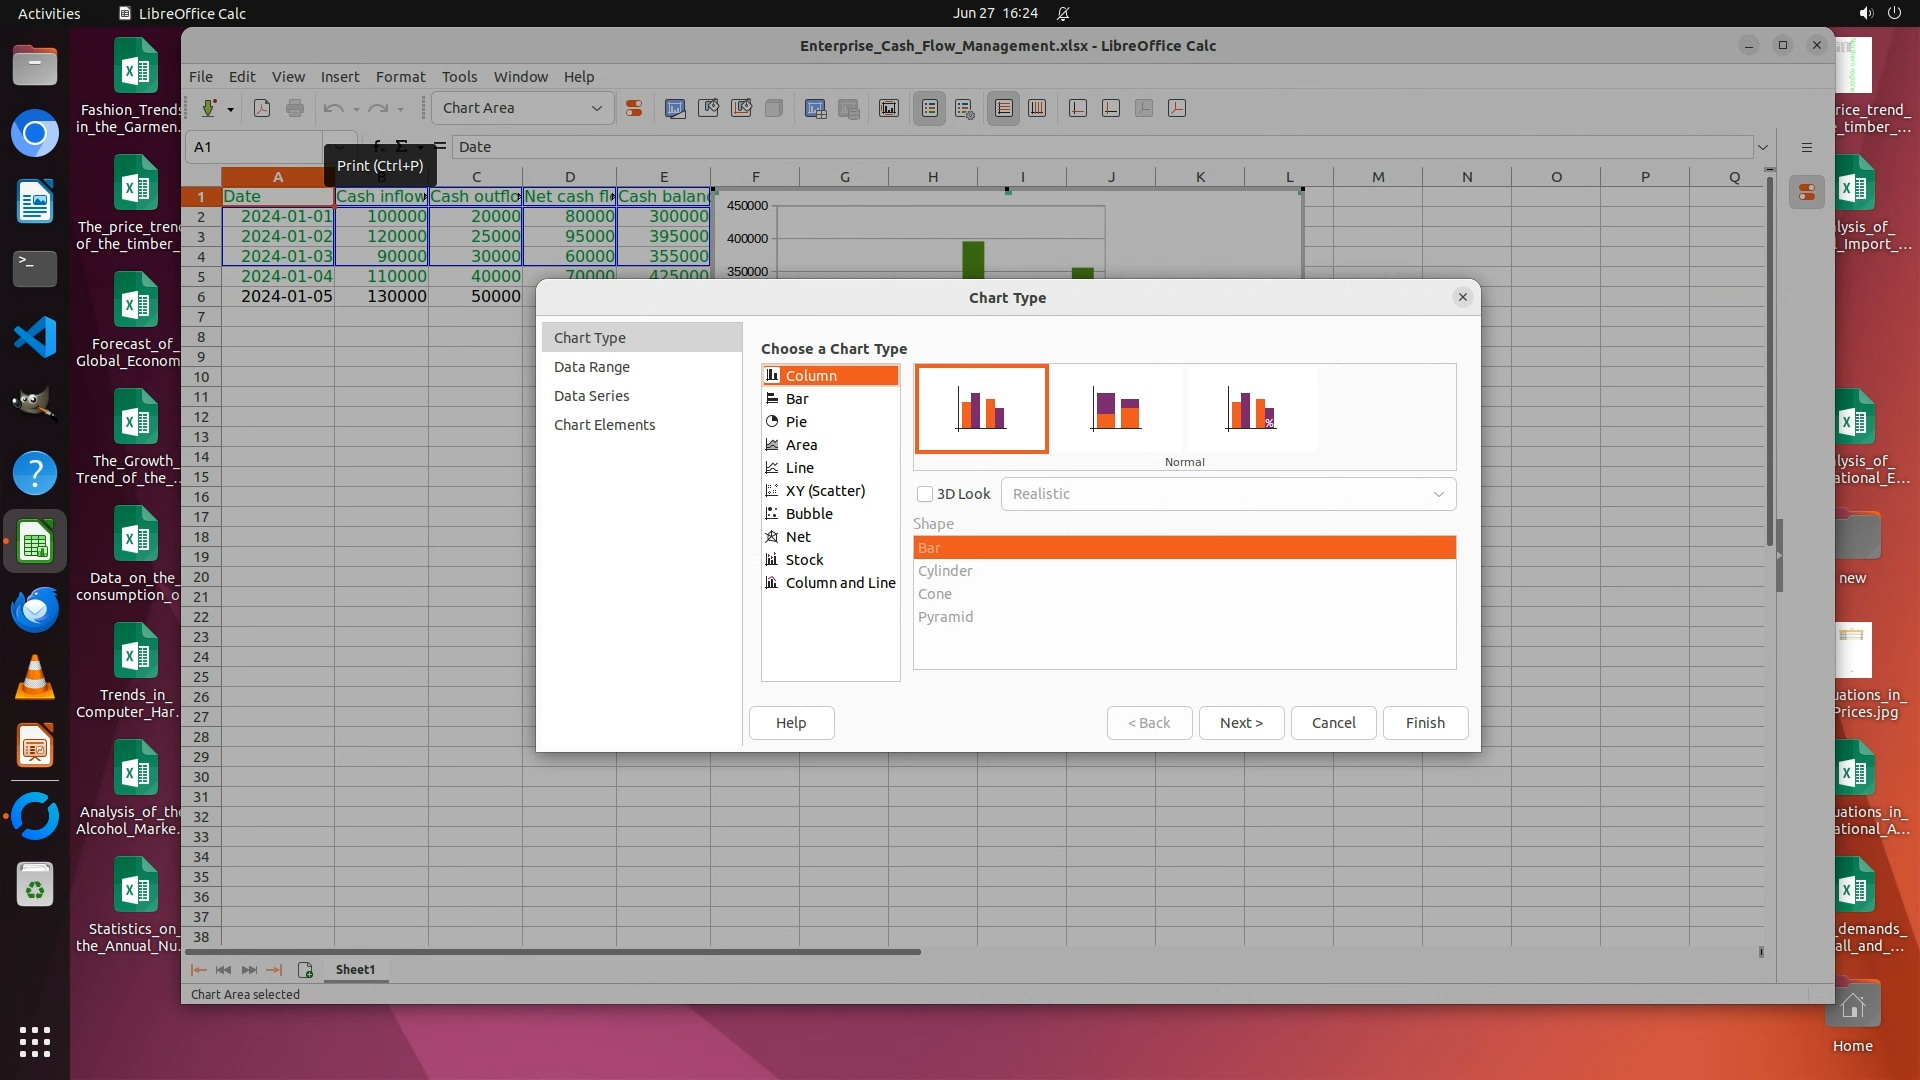This screenshot has height=1080, width=1920.
Task: Enable the 3D Look checkbox
Action: (925, 494)
